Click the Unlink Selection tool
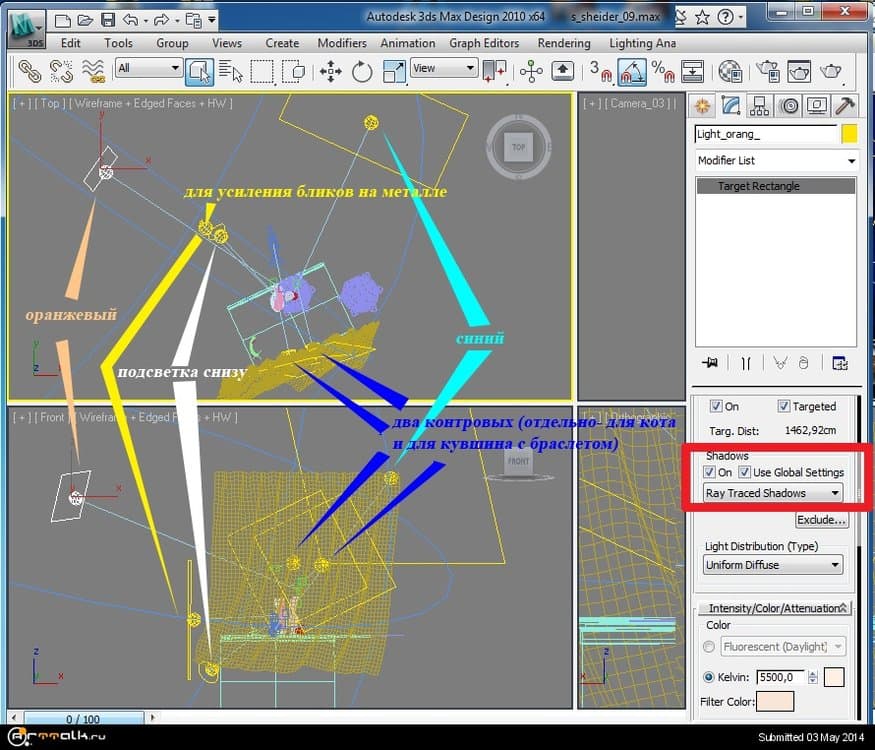This screenshot has width=875, height=750. click(x=61, y=71)
